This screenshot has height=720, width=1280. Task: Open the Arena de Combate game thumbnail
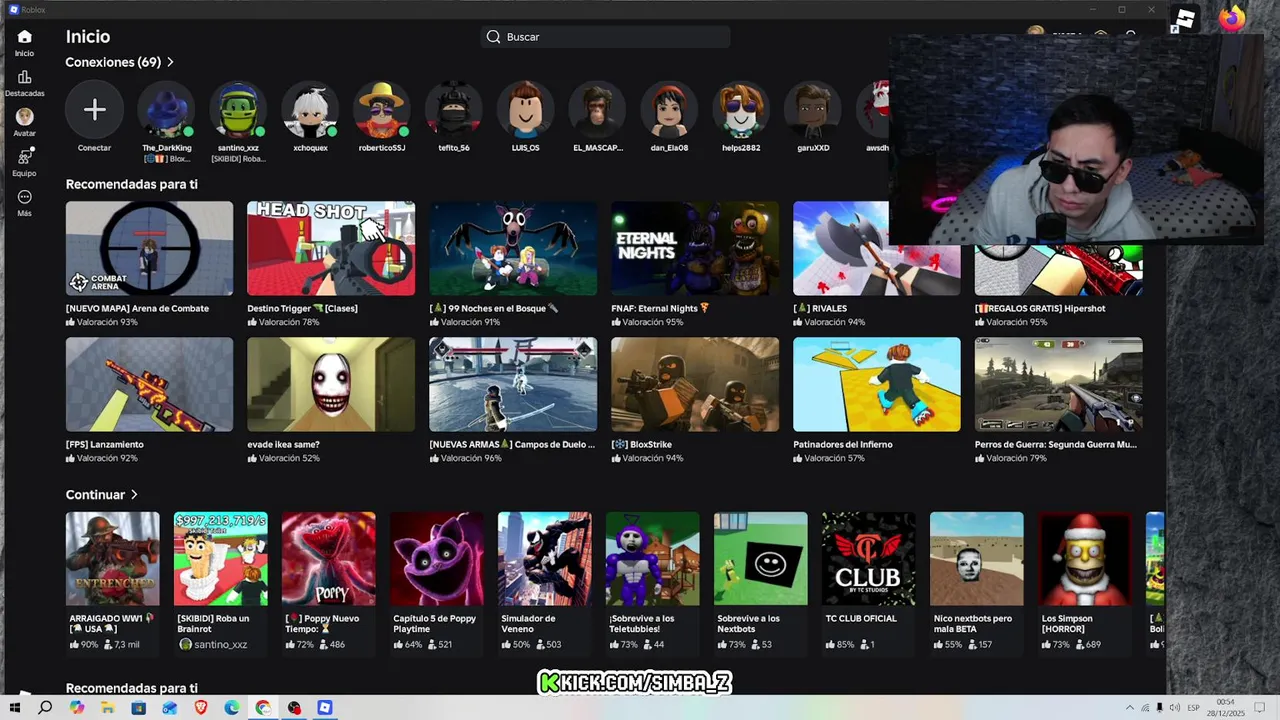click(149, 249)
